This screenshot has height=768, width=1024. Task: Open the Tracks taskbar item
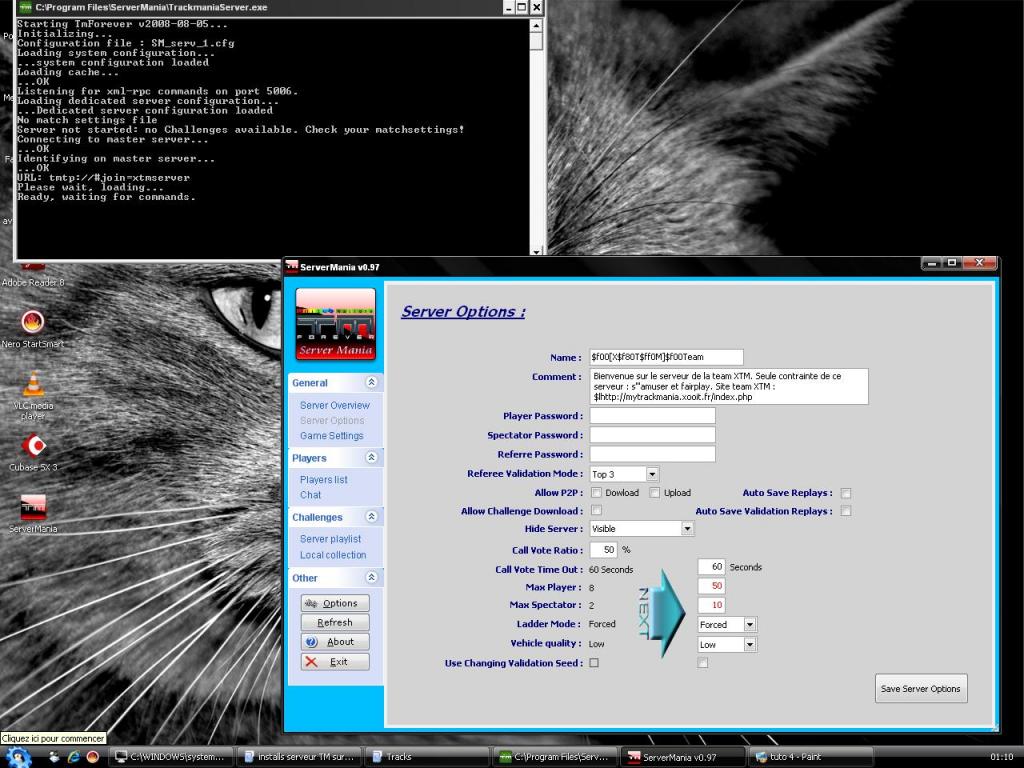[428, 757]
